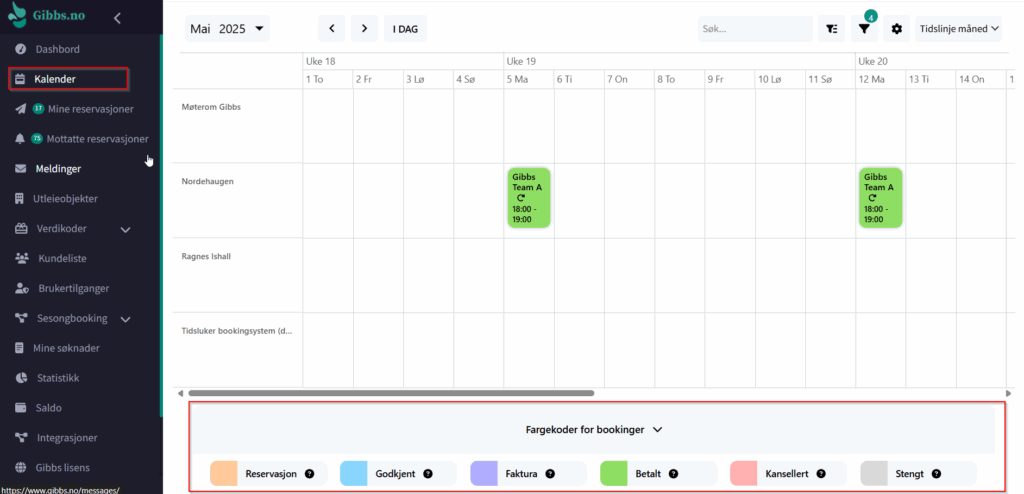This screenshot has width=1024, height=494.
Task: Click the help icon next to Kansellert
Action: click(x=821, y=474)
